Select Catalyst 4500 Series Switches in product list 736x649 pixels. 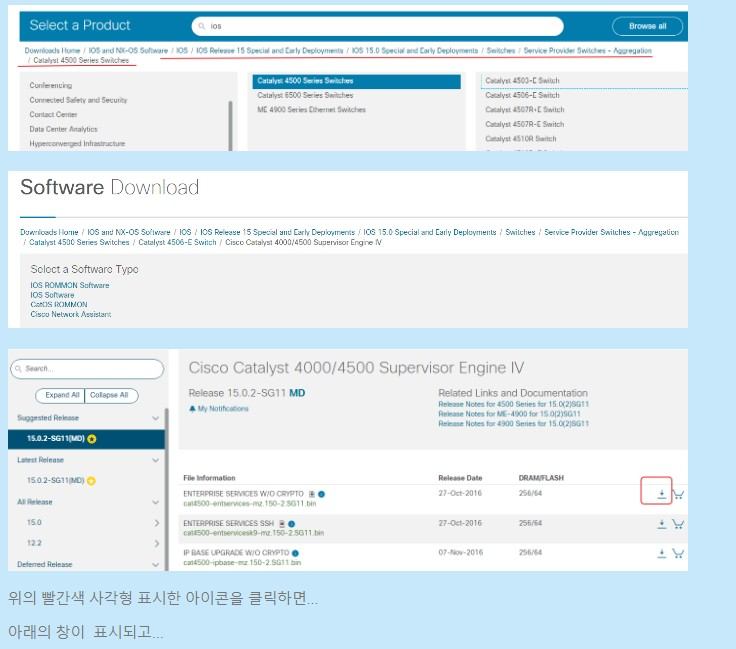pyautogui.click(x=356, y=81)
